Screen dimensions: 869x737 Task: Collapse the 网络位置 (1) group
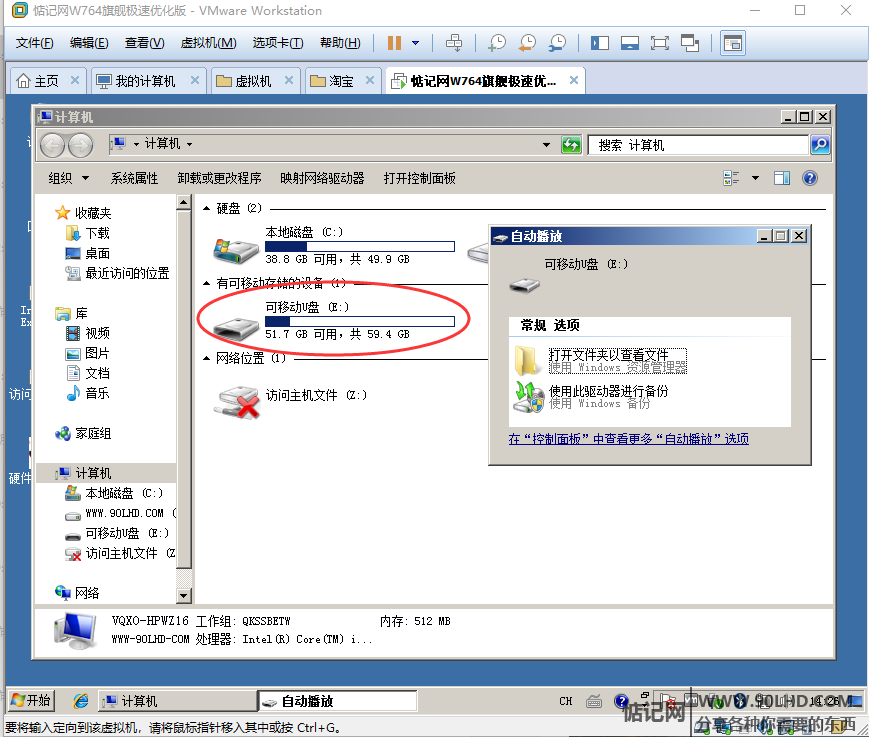point(206,359)
